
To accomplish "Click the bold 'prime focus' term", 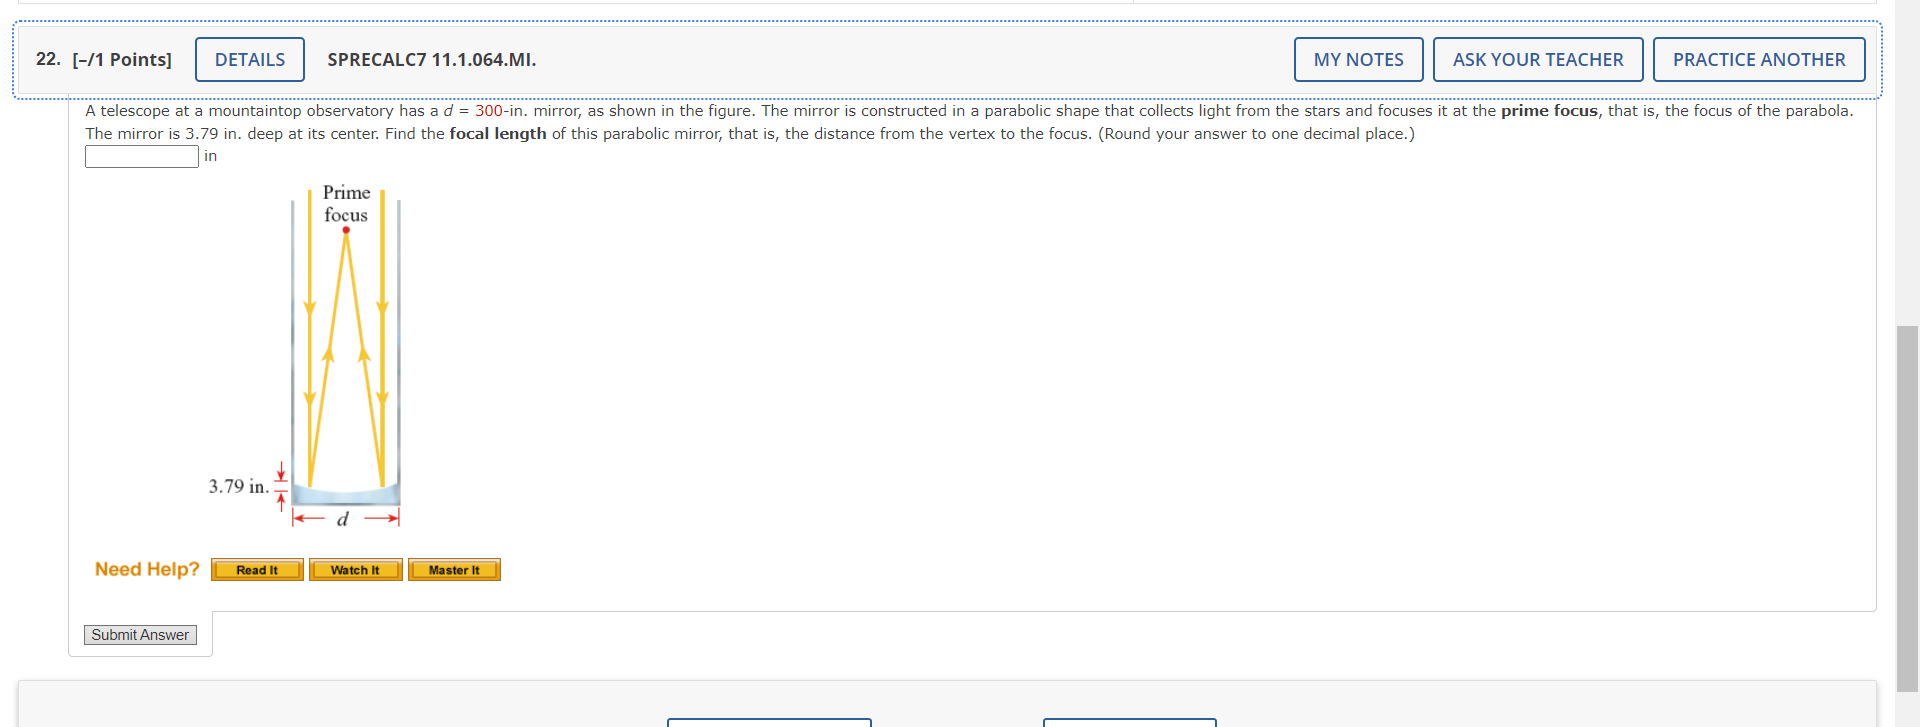I will point(1549,111).
